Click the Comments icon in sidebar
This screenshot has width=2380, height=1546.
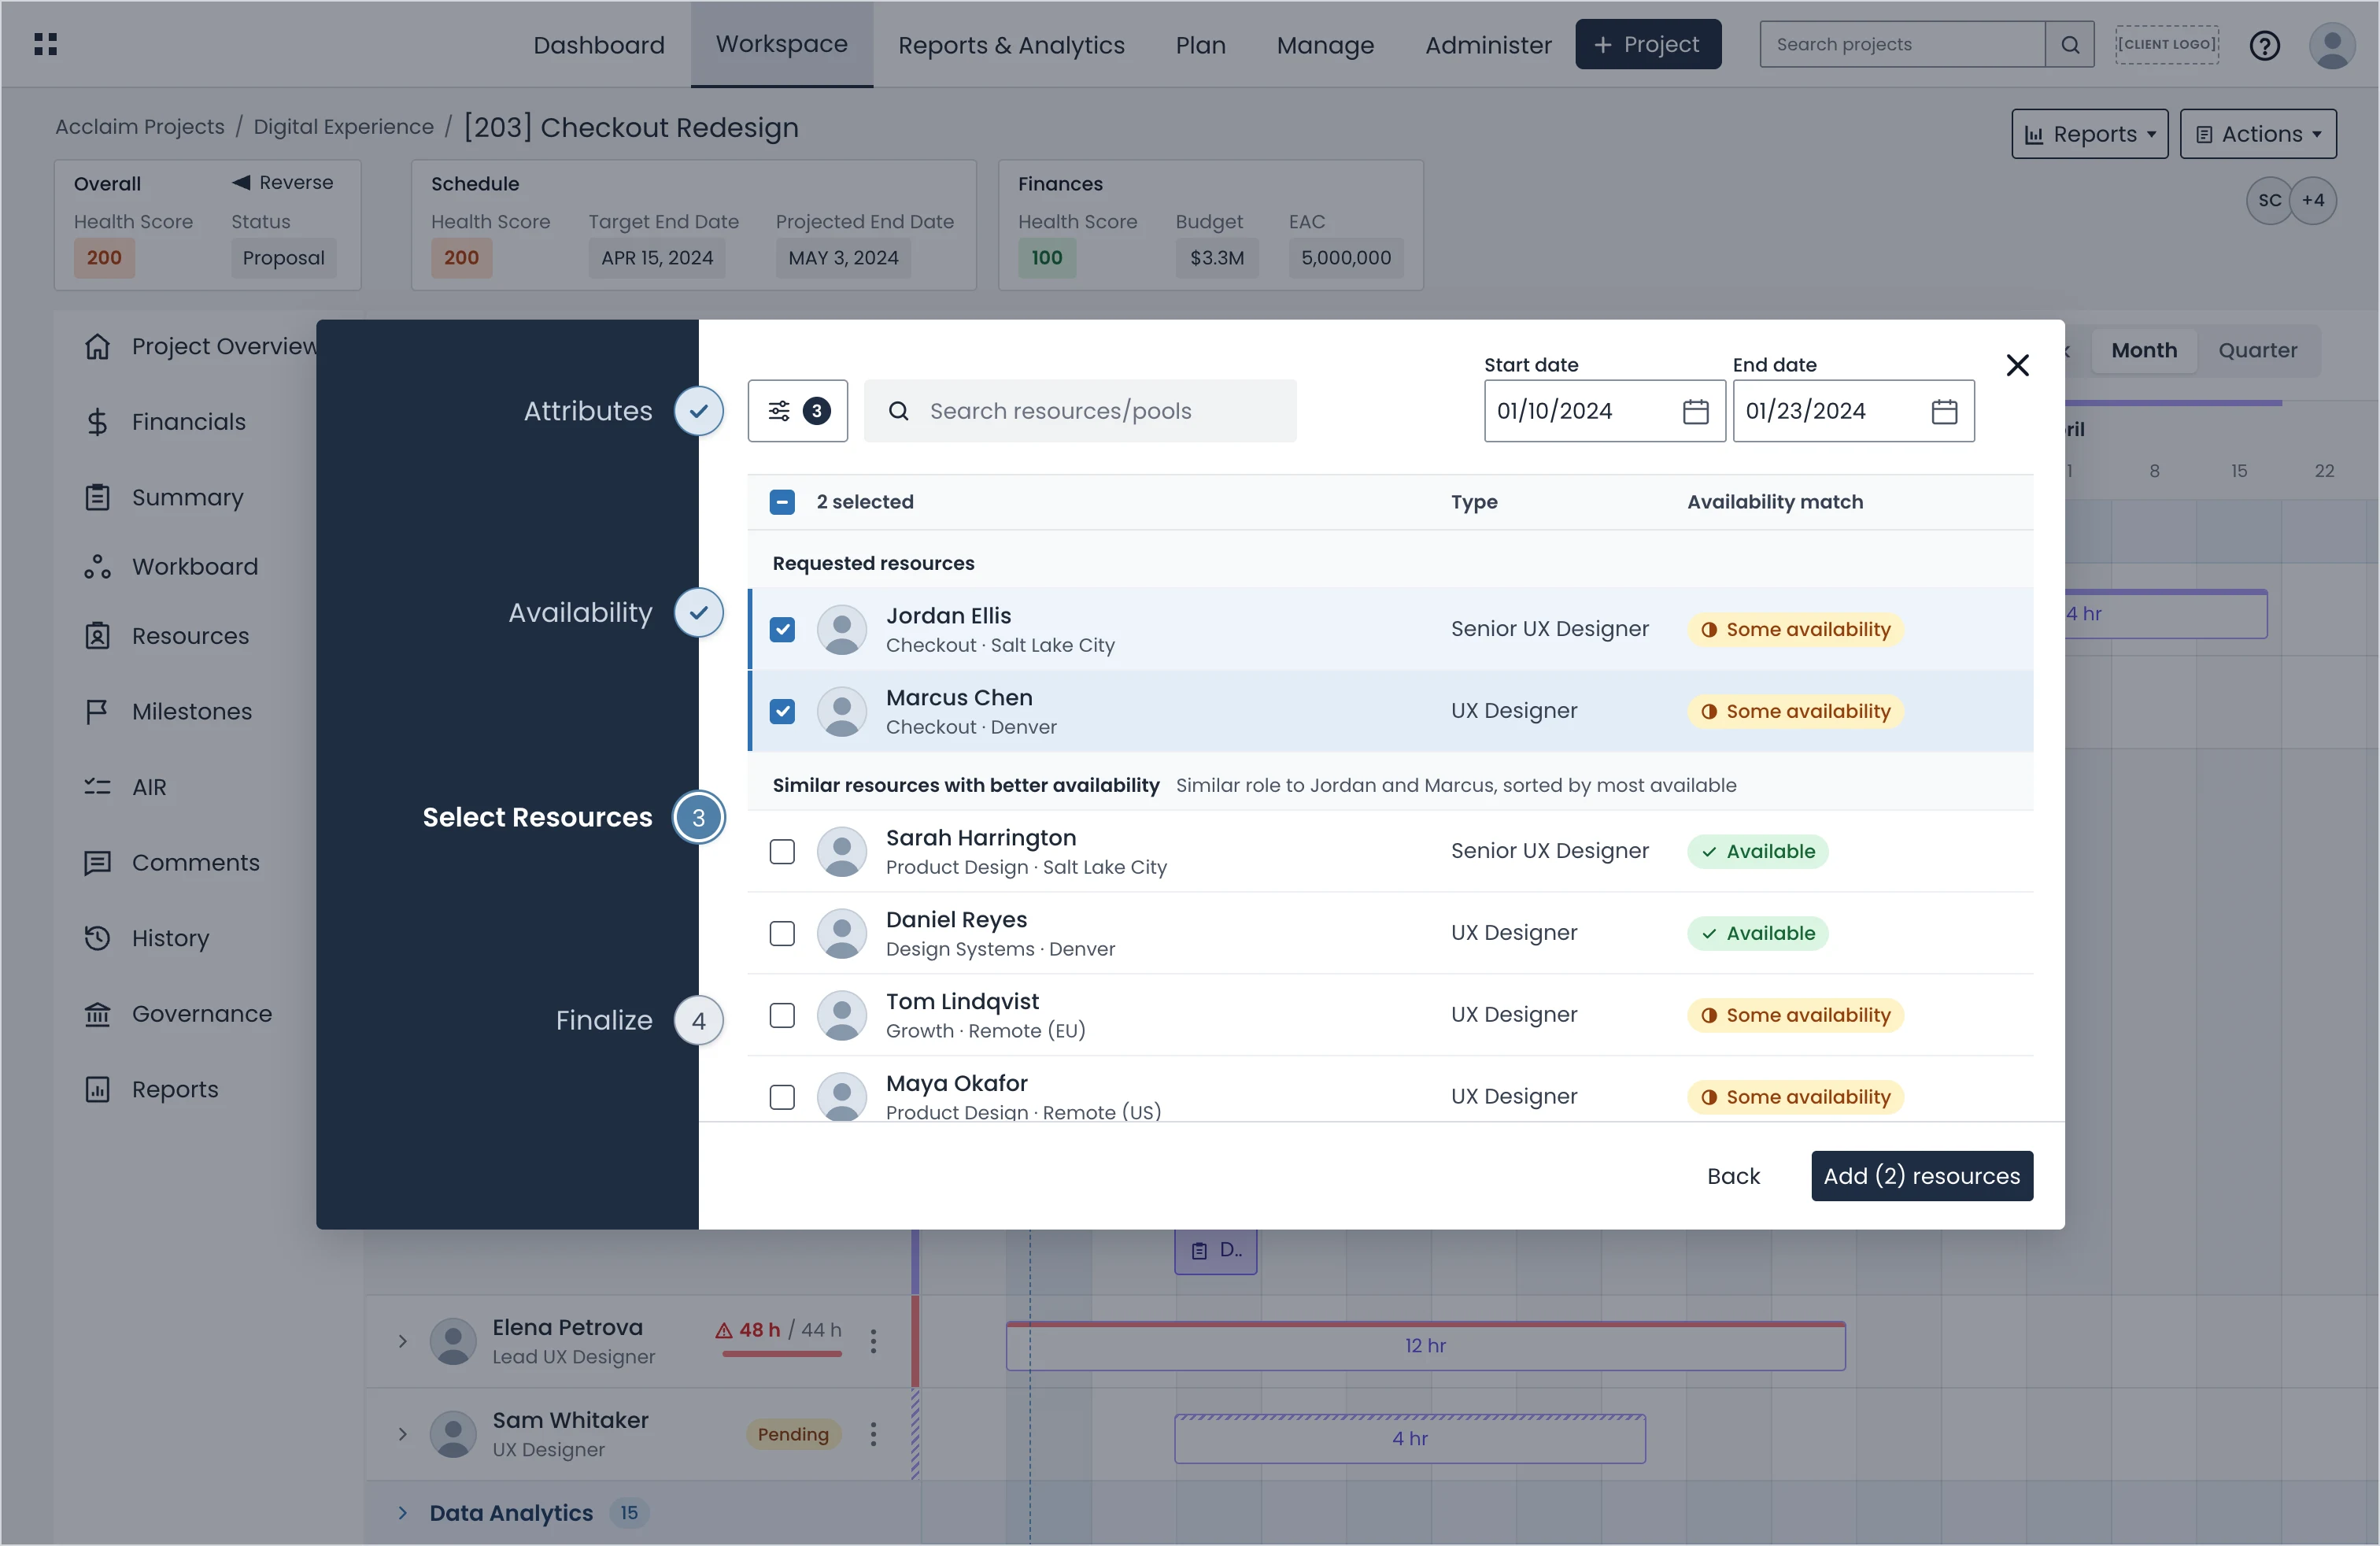point(97,863)
